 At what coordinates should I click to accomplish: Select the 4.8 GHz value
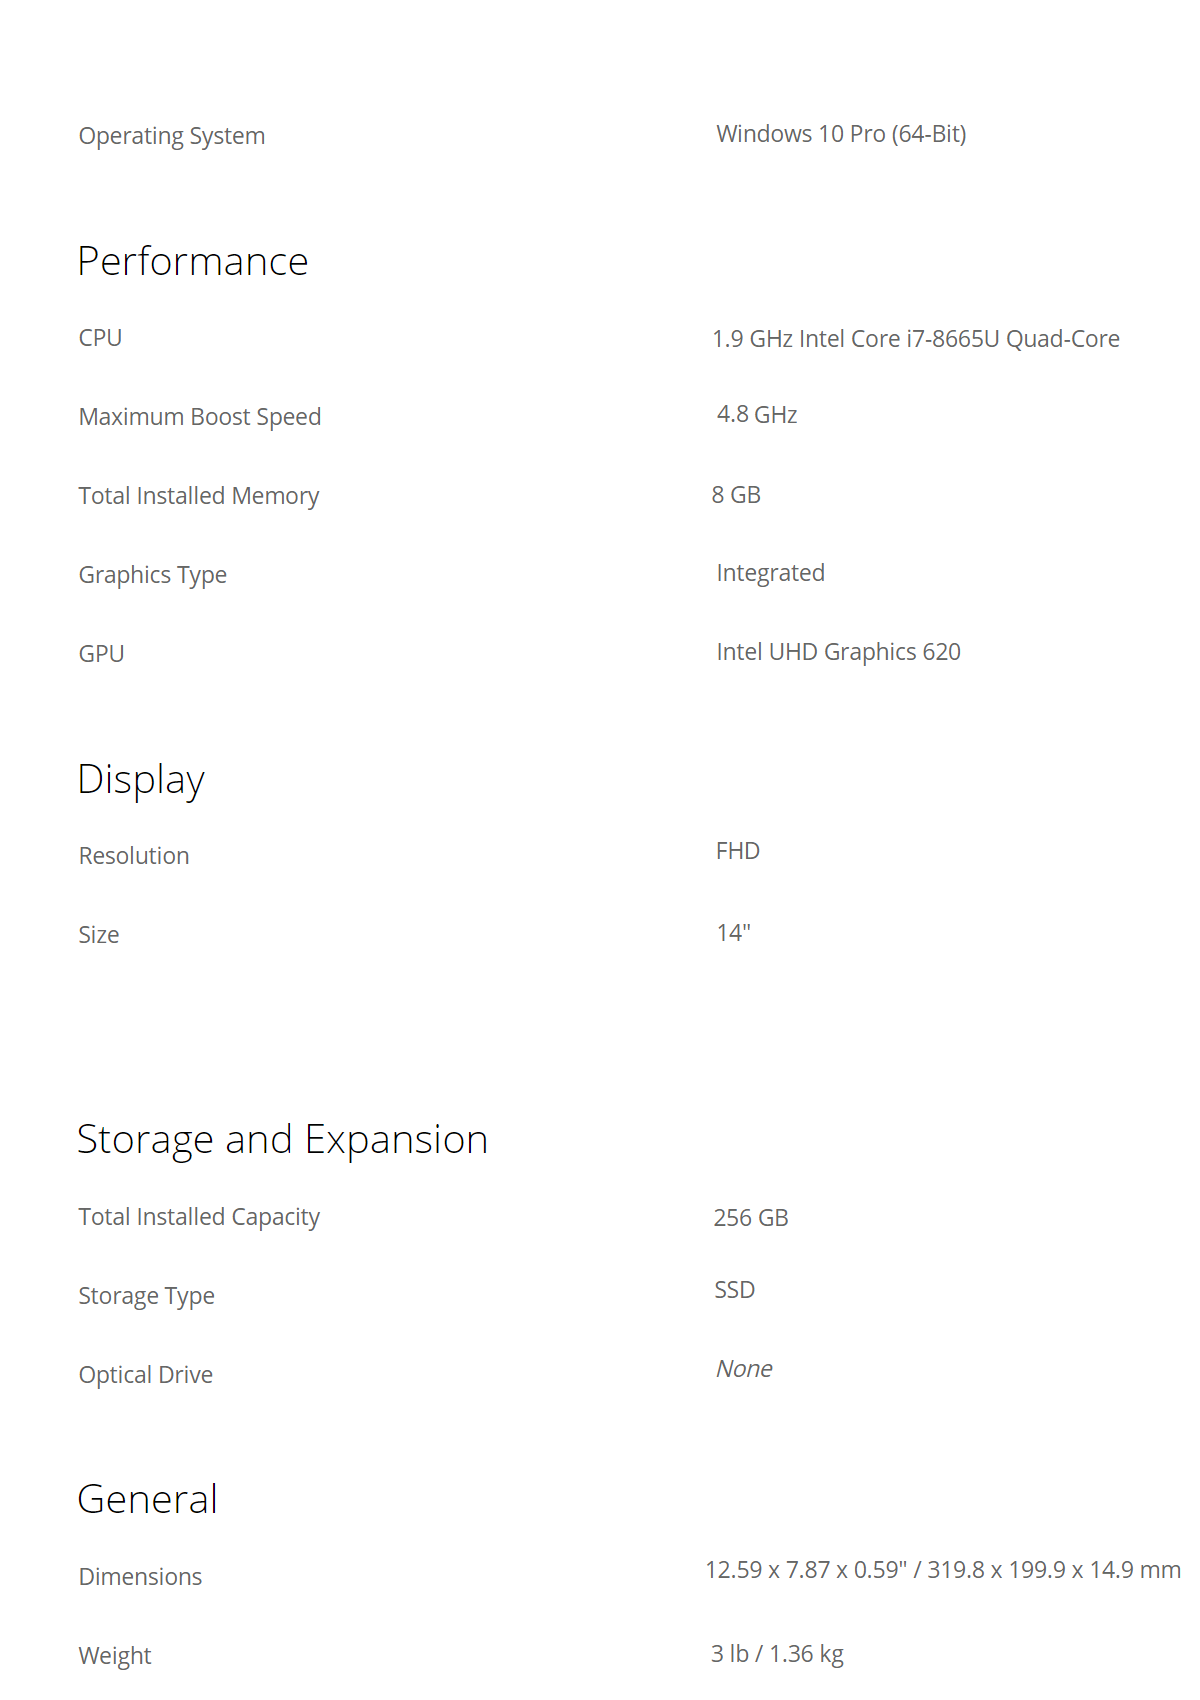757,414
